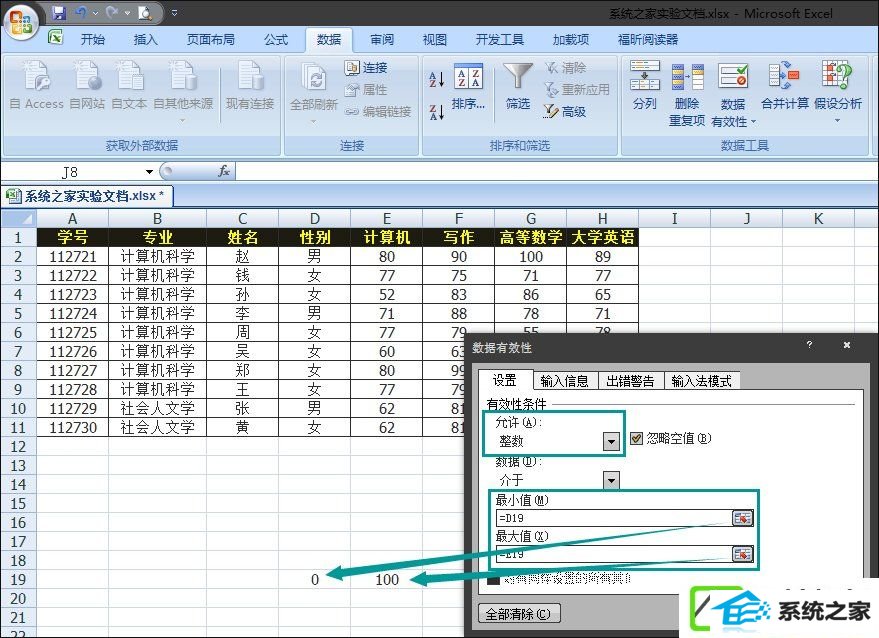Viewport: 879px width, 638px height.
Task: Select cell with 学号 112725
Action: tap(72, 332)
